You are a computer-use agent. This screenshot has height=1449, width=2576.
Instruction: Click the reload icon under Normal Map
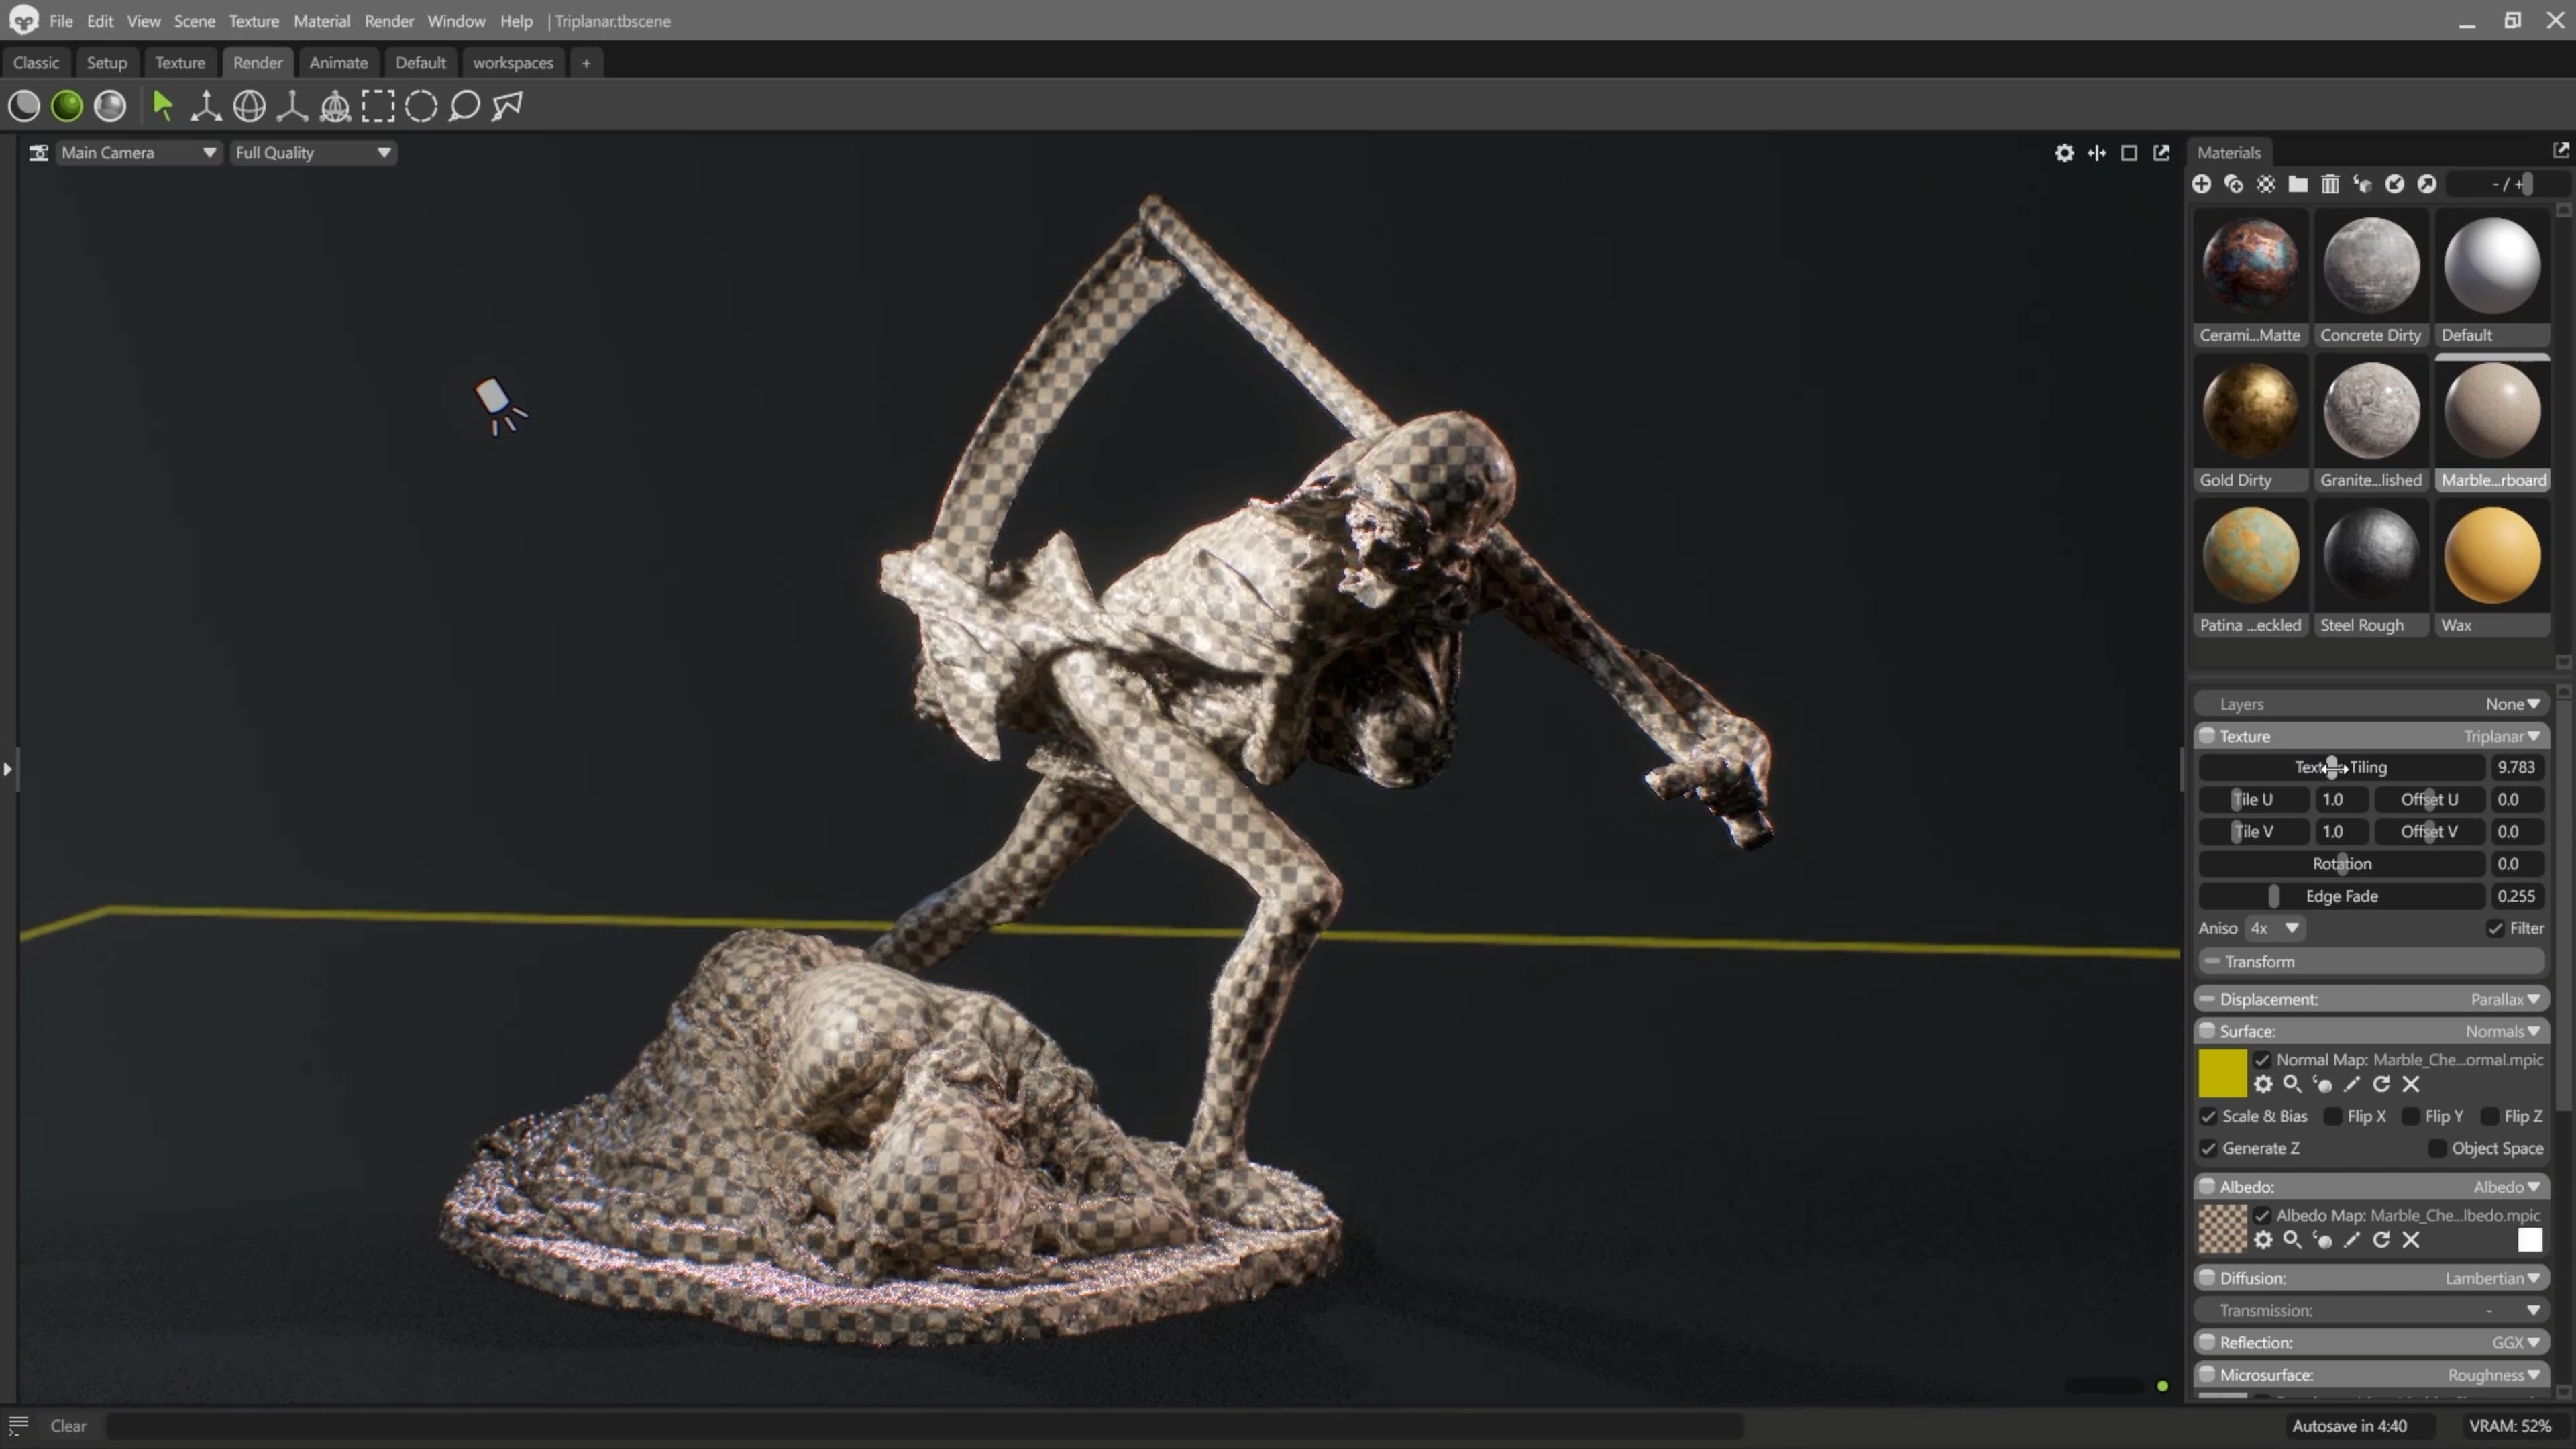(x=2382, y=1084)
